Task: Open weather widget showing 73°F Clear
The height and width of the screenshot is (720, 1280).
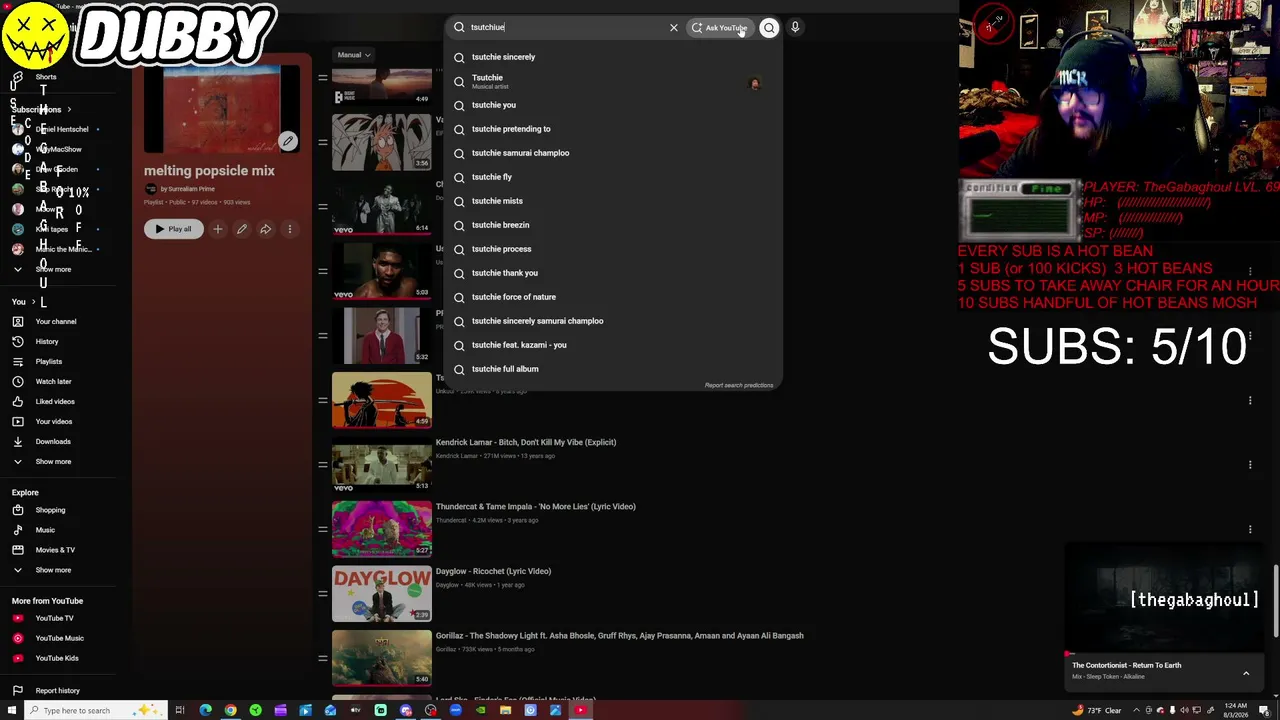Action: (1096, 710)
